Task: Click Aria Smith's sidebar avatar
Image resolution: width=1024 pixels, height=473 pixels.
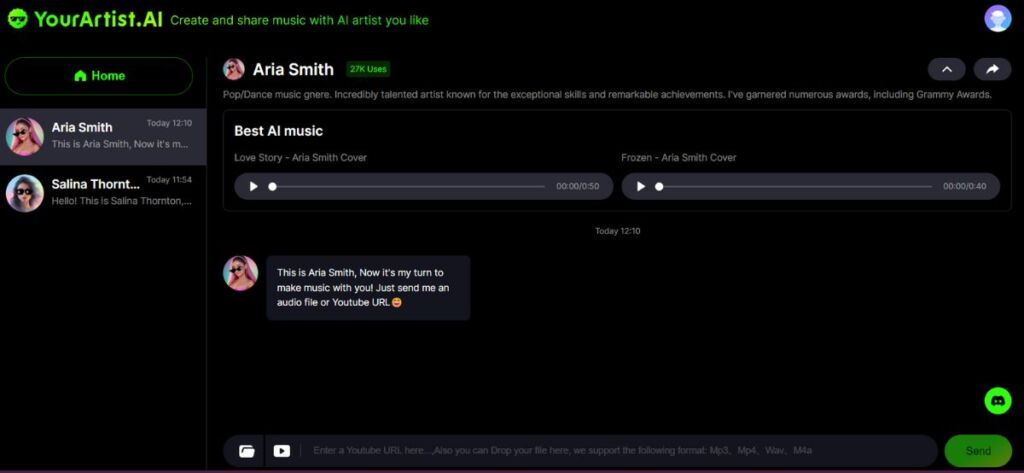Action: click(x=25, y=137)
